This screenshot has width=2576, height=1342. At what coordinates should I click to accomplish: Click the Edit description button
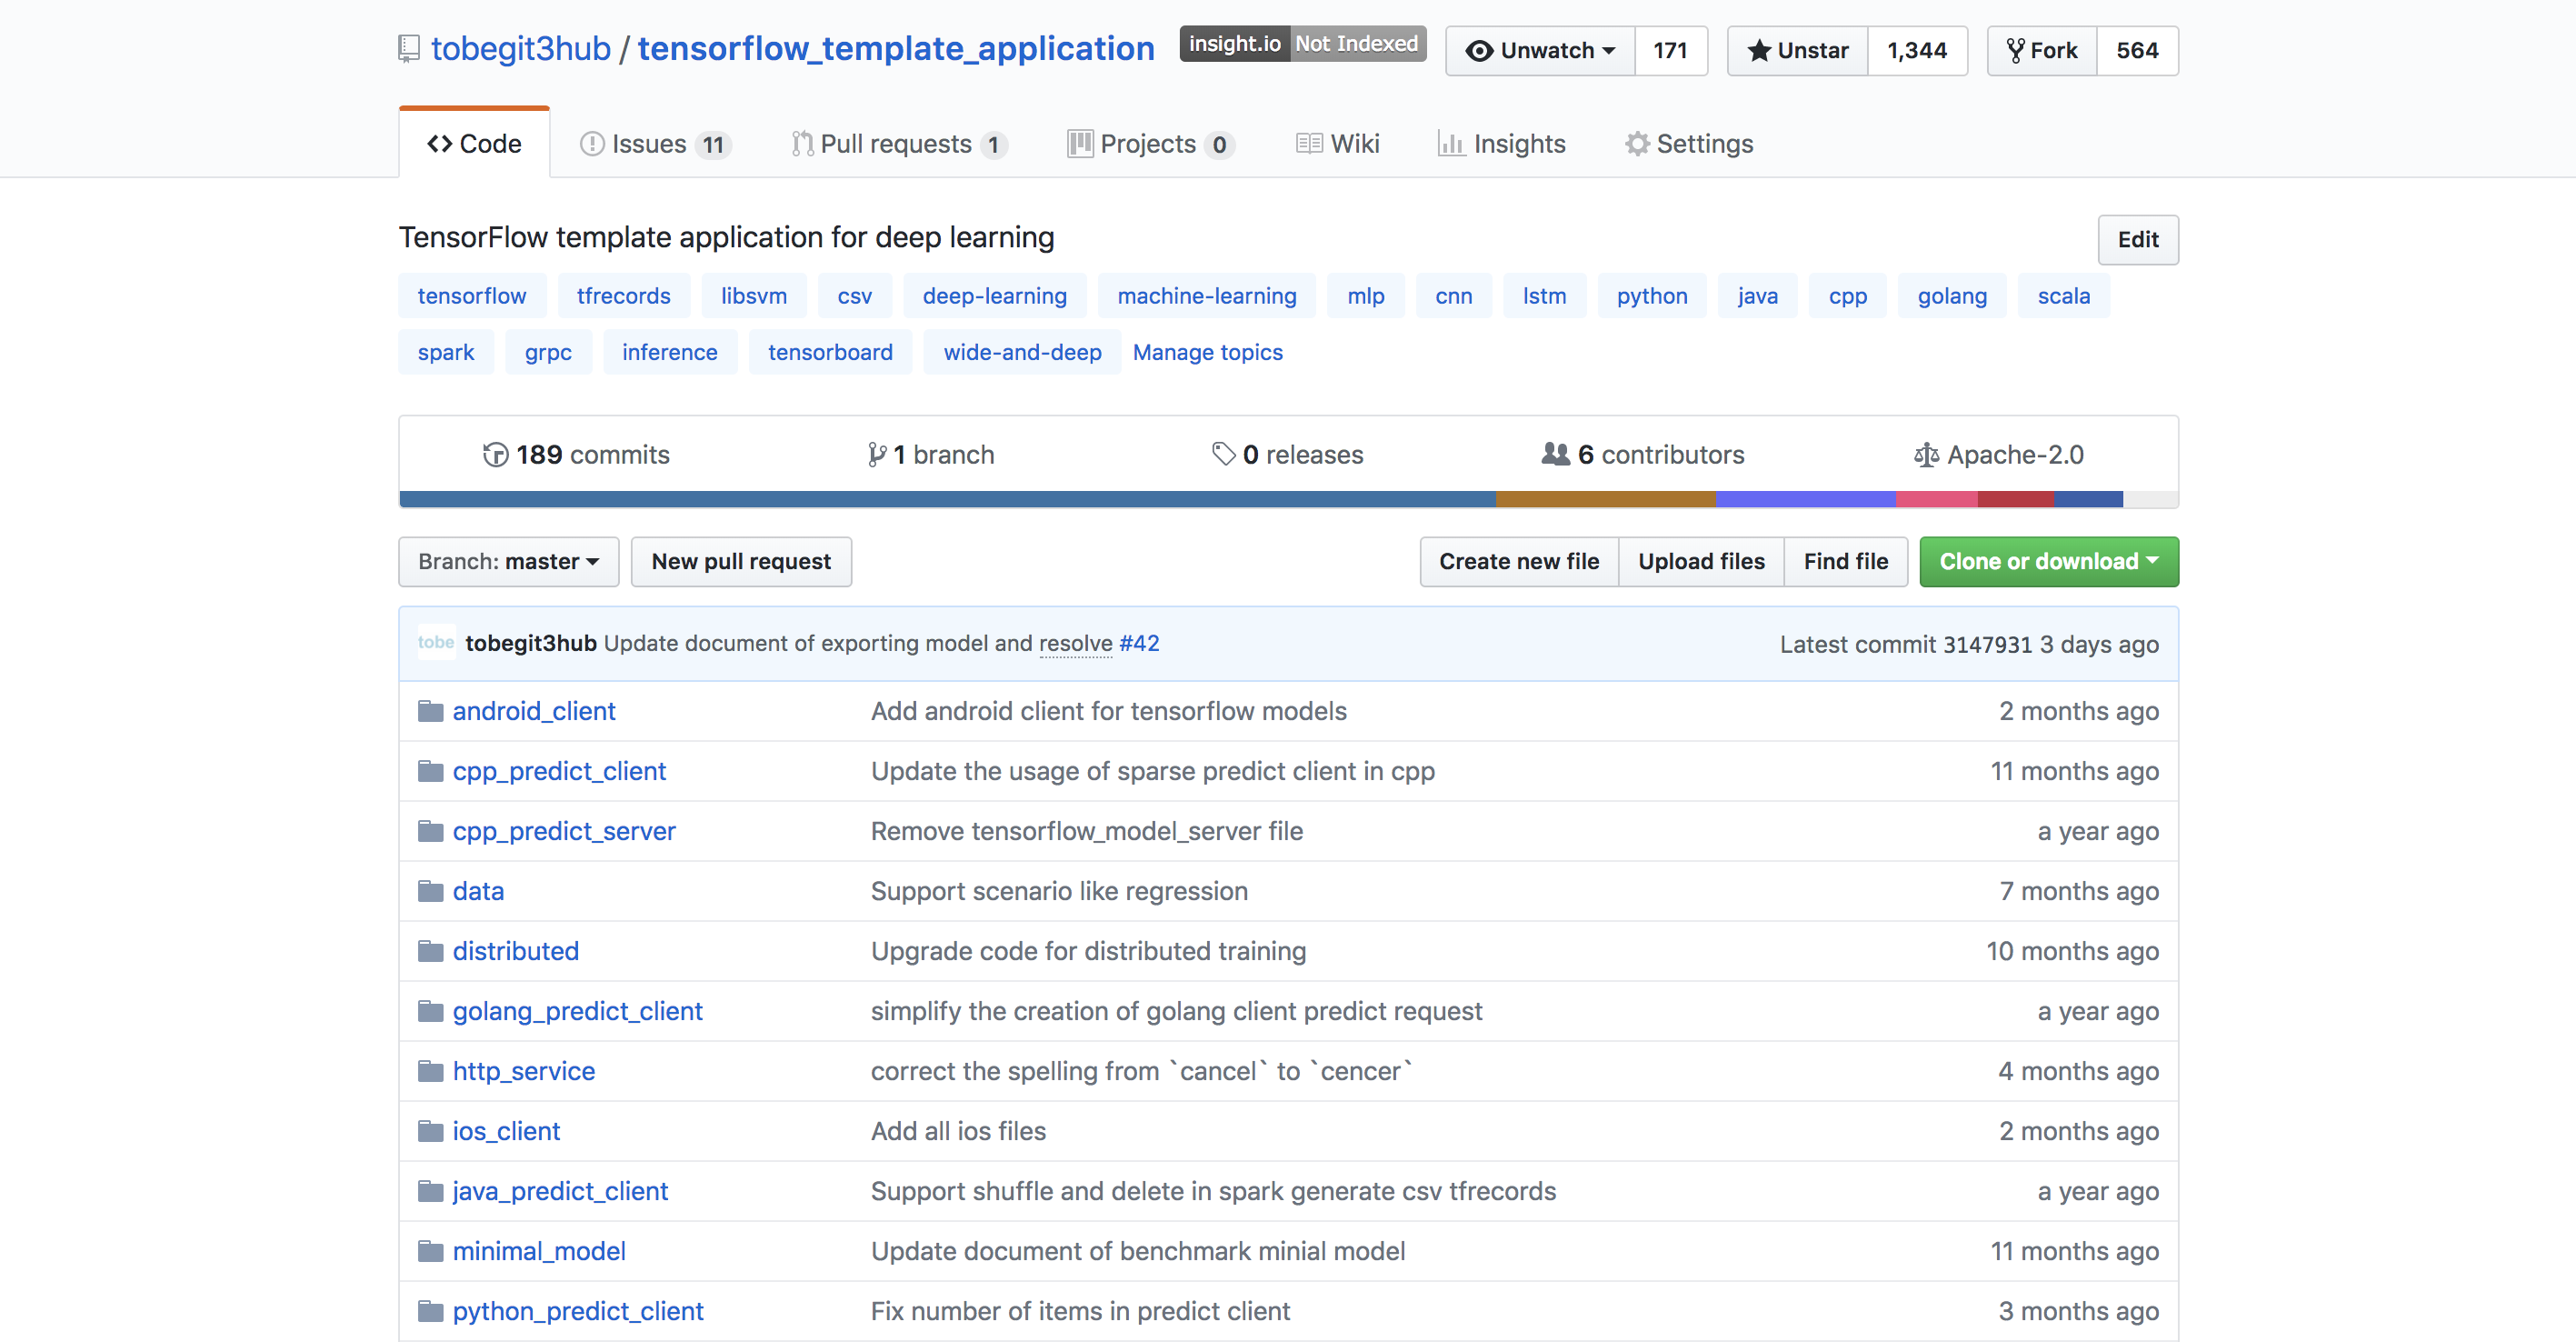coord(2137,239)
